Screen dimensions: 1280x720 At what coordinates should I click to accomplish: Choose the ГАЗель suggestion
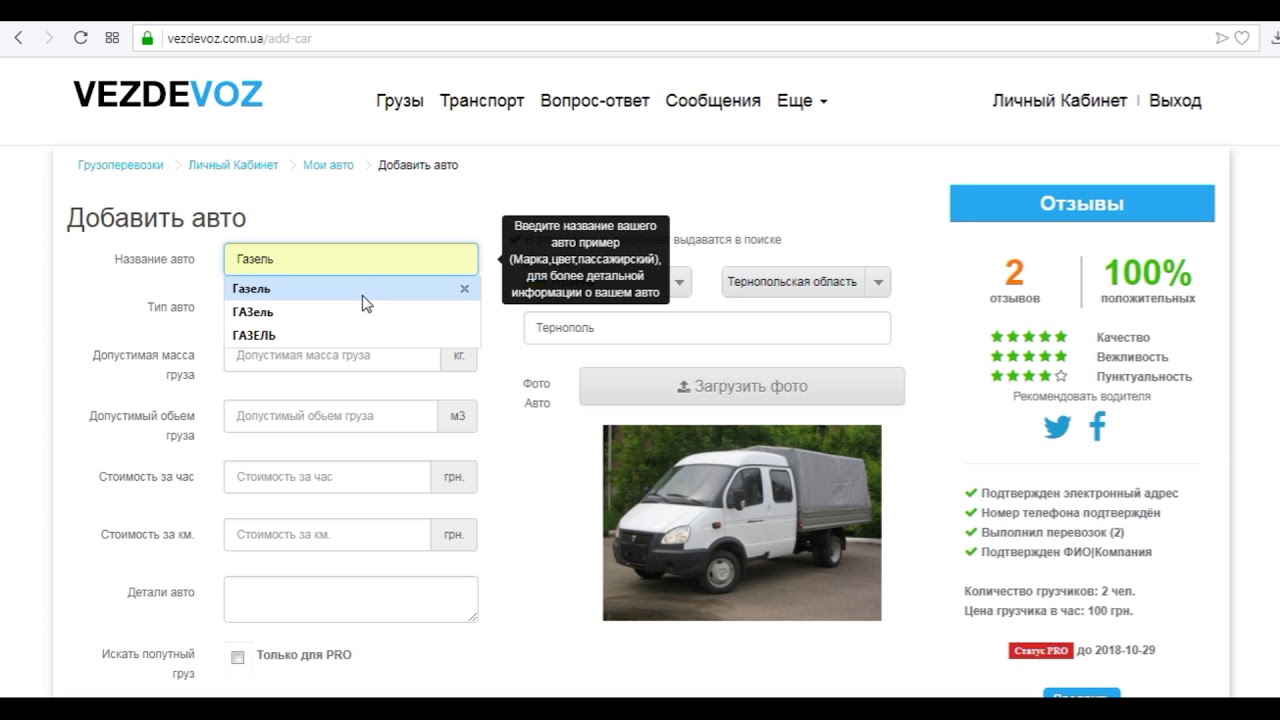pos(352,312)
